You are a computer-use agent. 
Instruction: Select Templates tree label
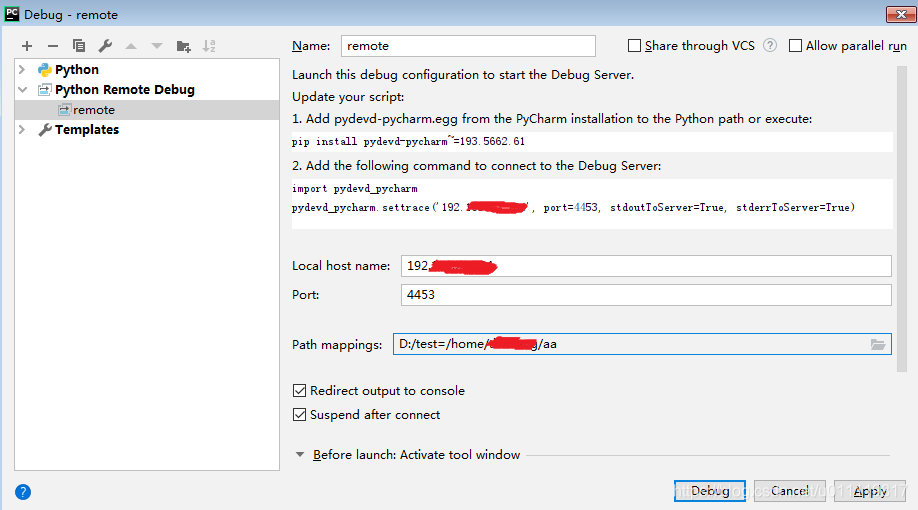87,129
